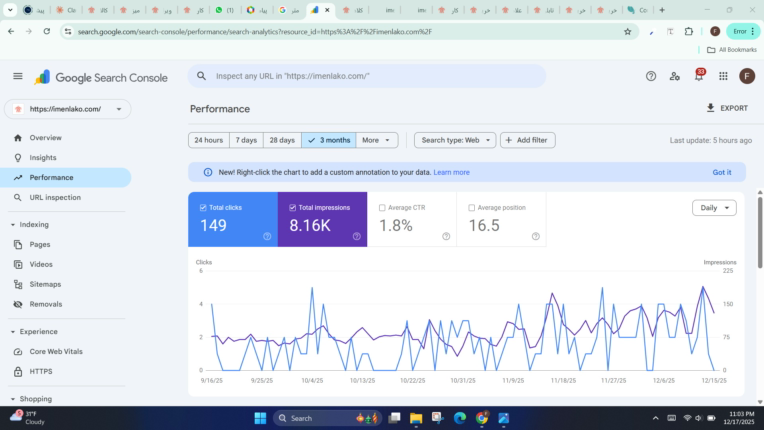The width and height of the screenshot is (764, 430).
Task: Open File Explorer from the taskbar
Action: click(416, 418)
